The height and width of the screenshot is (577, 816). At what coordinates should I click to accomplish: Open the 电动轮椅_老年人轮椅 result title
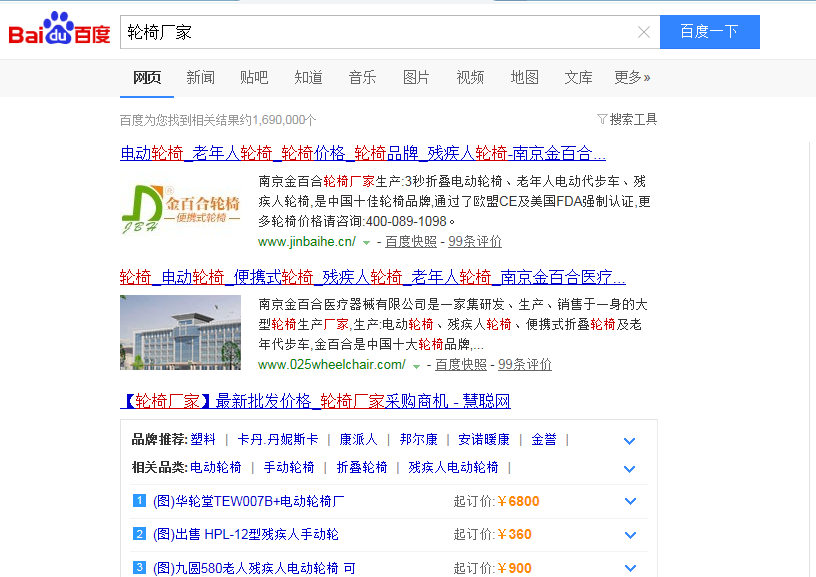coord(363,153)
